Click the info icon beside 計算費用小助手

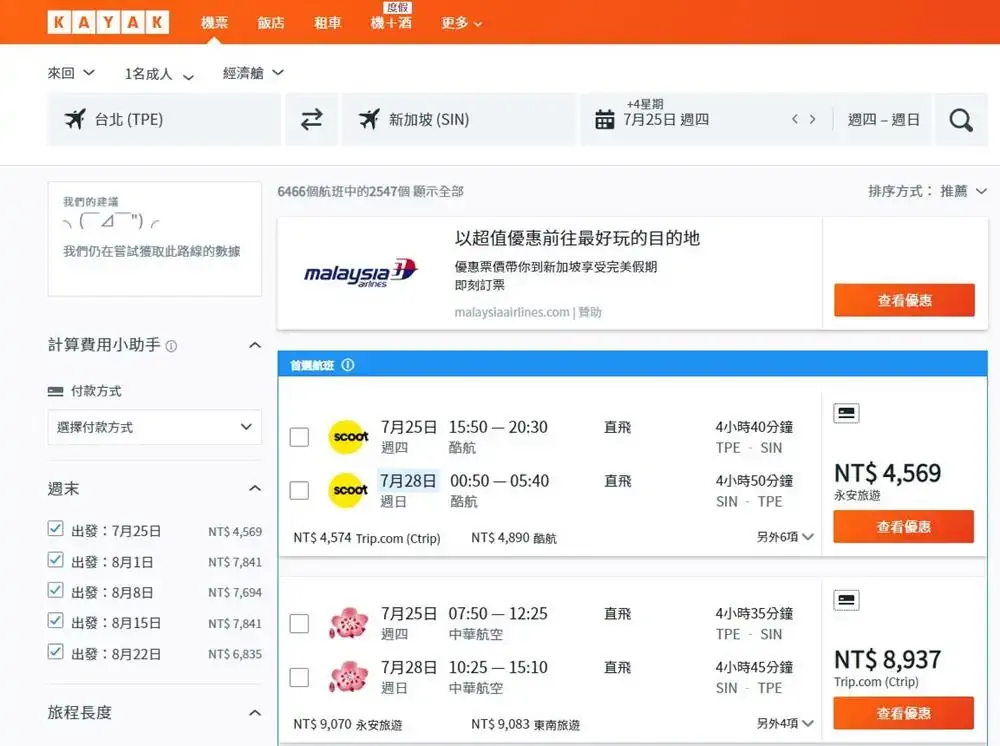[171, 346]
